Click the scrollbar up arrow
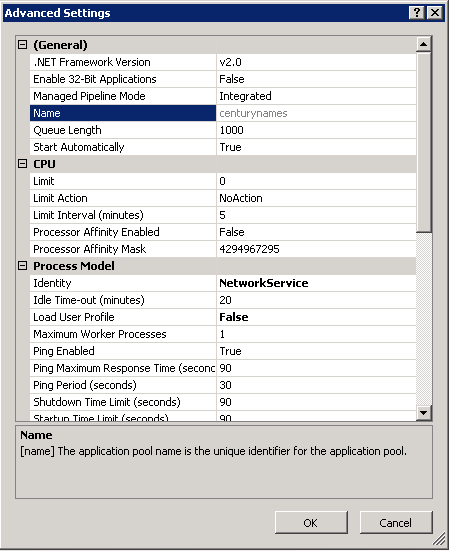The height and width of the screenshot is (551, 449). click(424, 44)
